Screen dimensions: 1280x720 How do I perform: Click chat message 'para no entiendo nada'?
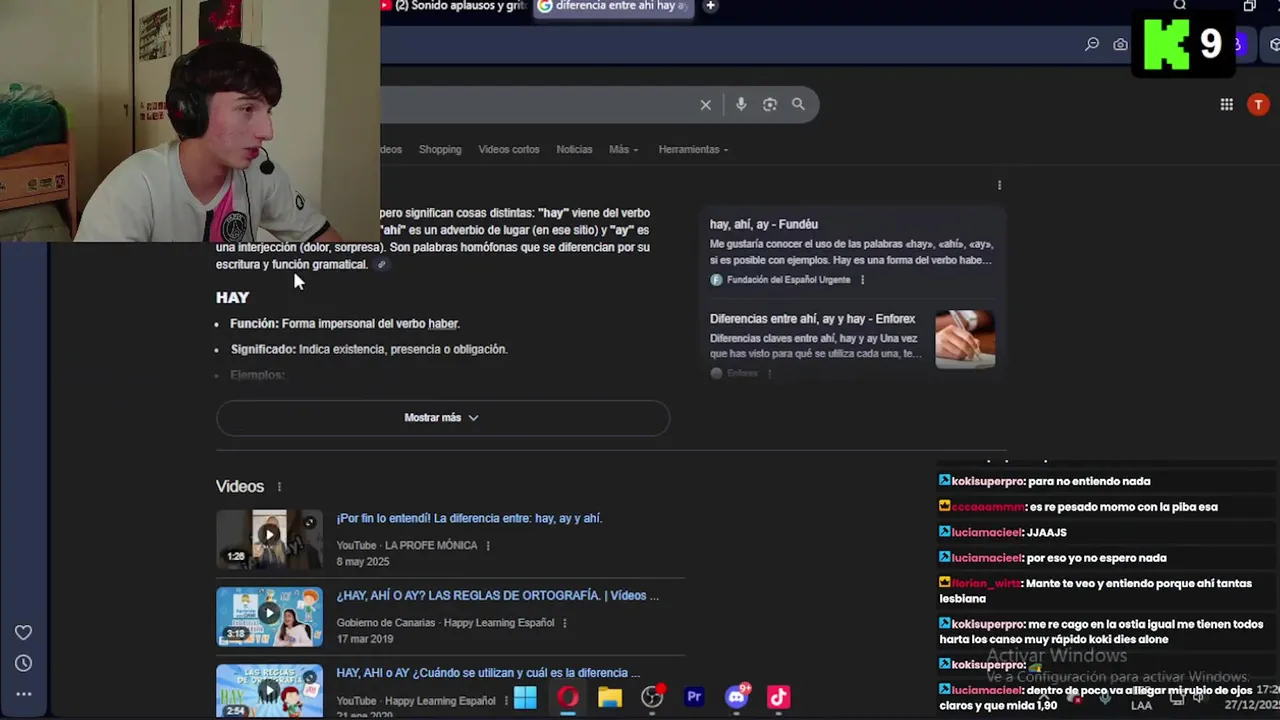[x=1089, y=481]
